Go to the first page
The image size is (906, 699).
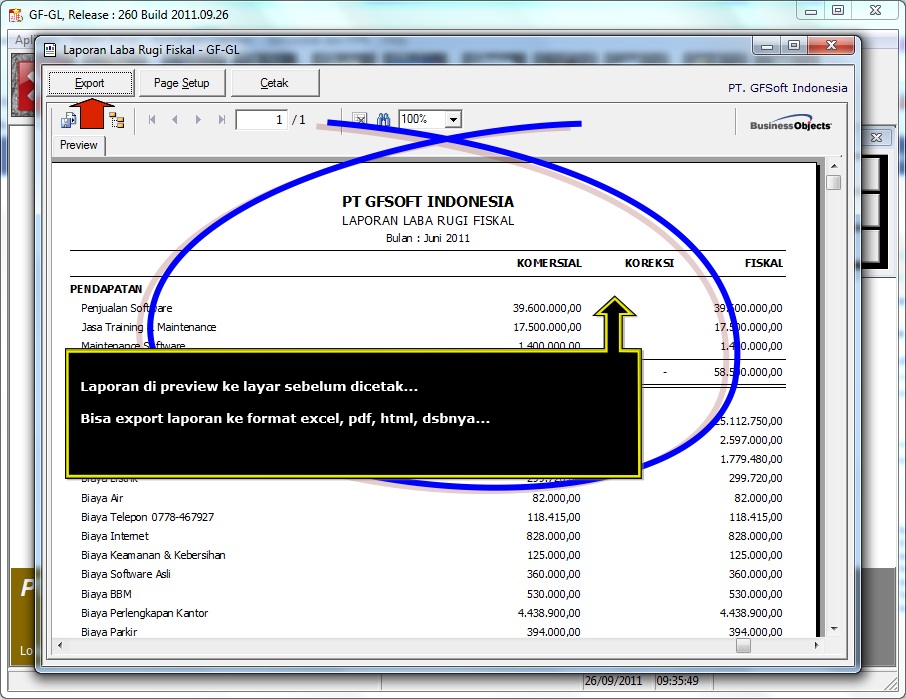click(x=152, y=120)
